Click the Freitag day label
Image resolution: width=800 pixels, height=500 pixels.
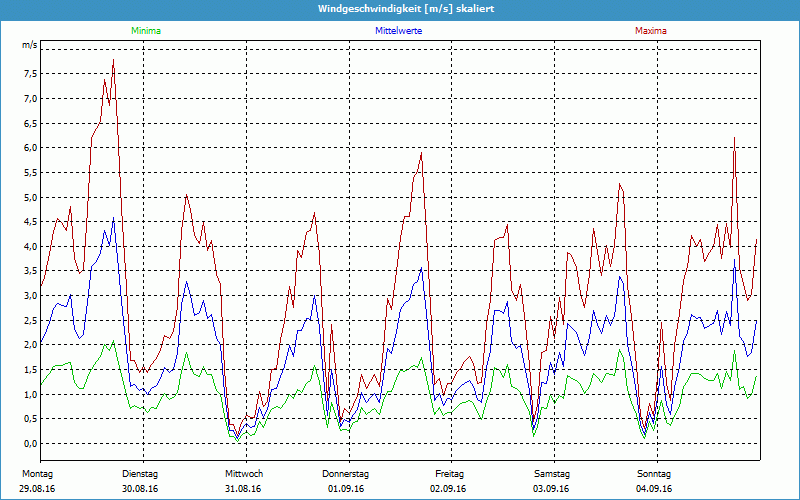[449, 474]
